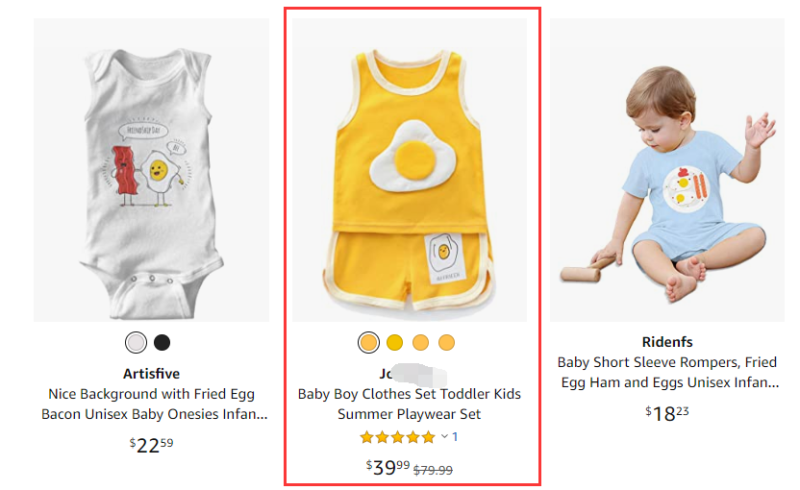Viewport: 800px width, 490px height.
Task: Click the $39.99 price of the playwear set
Action: (x=389, y=467)
